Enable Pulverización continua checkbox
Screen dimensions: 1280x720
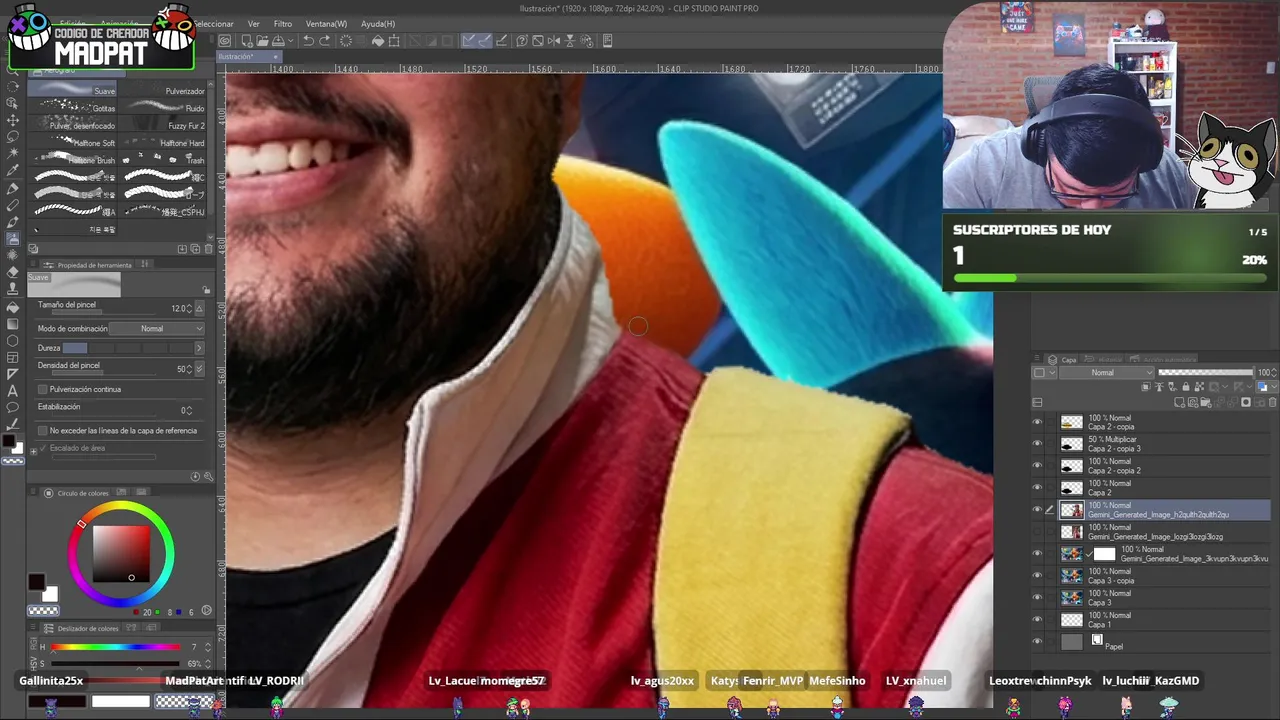[42, 389]
